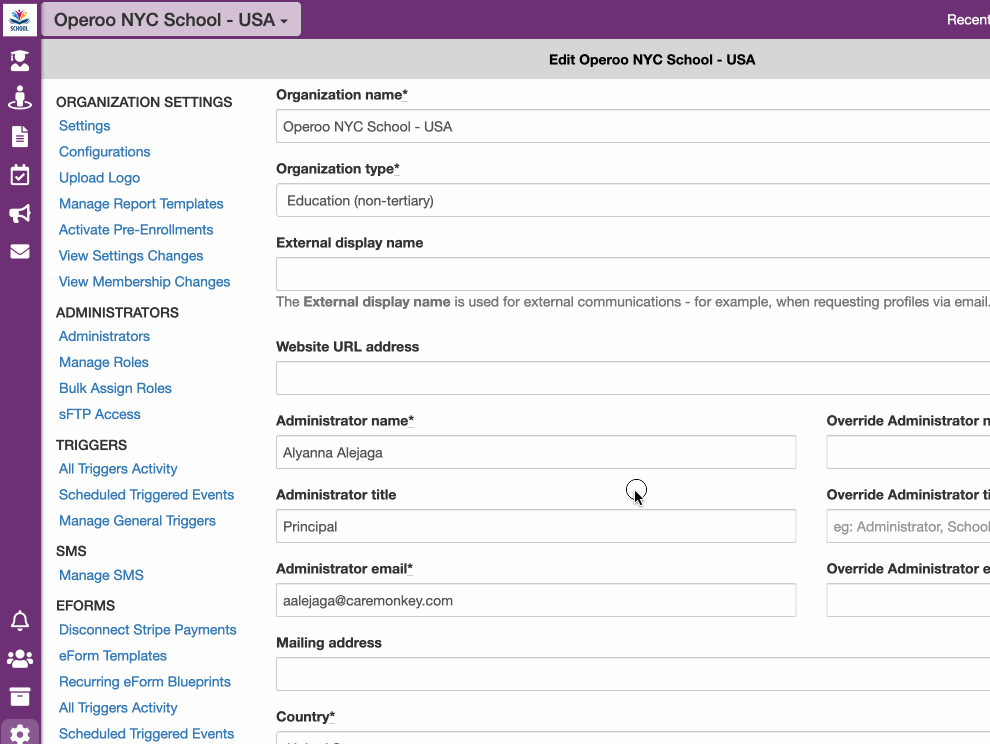The image size is (990, 744).
Task: Open Activate Pre-Enrollments
Action: coord(136,229)
